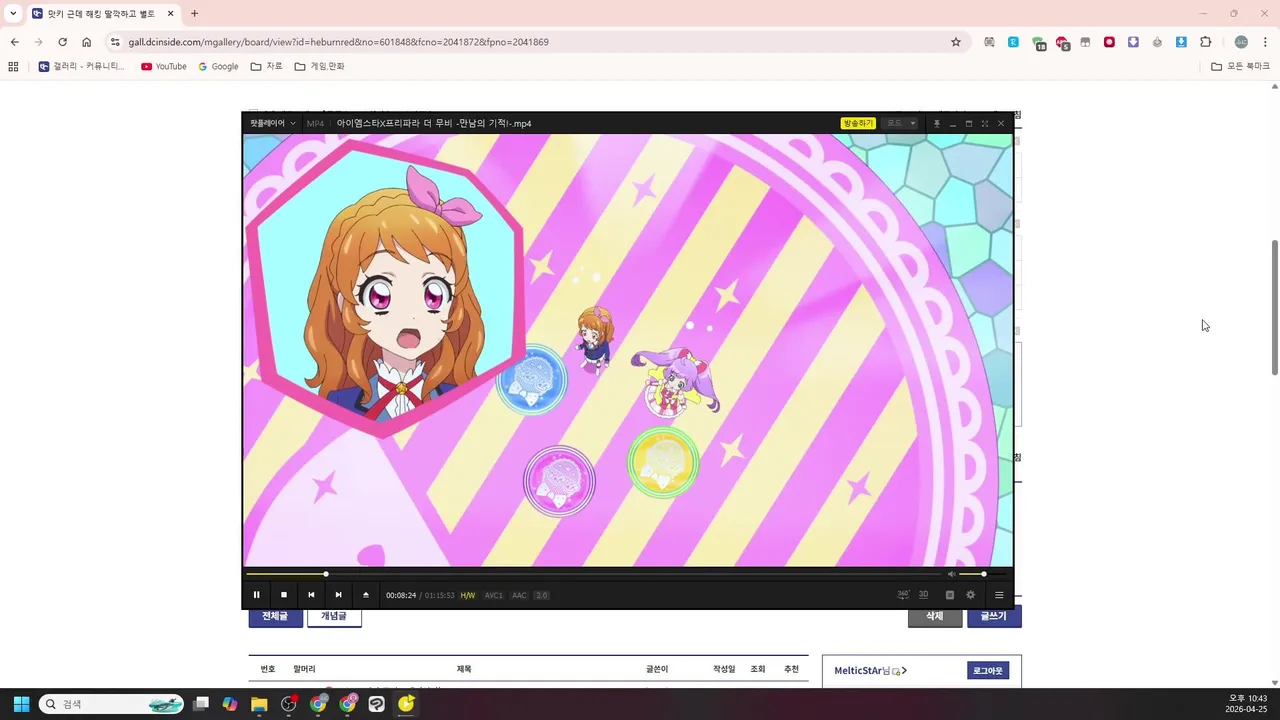This screenshot has width=1280, height=720.
Task: Open a new Chrome tab
Action: [x=194, y=13]
